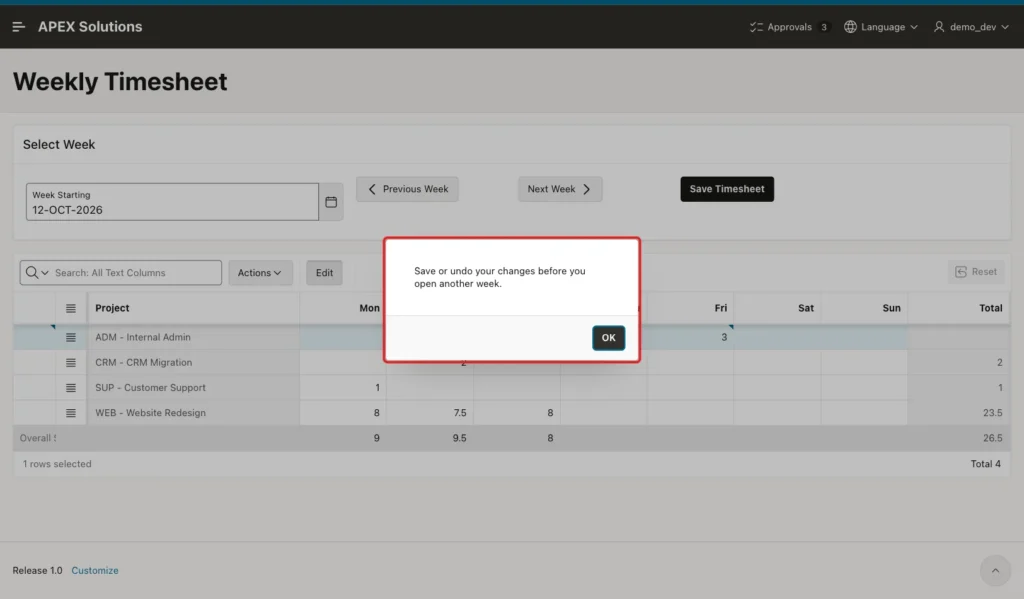This screenshot has height=599, width=1024.
Task: Click the Mon cell with 8 in Website Redesign row
Action: 344,413
